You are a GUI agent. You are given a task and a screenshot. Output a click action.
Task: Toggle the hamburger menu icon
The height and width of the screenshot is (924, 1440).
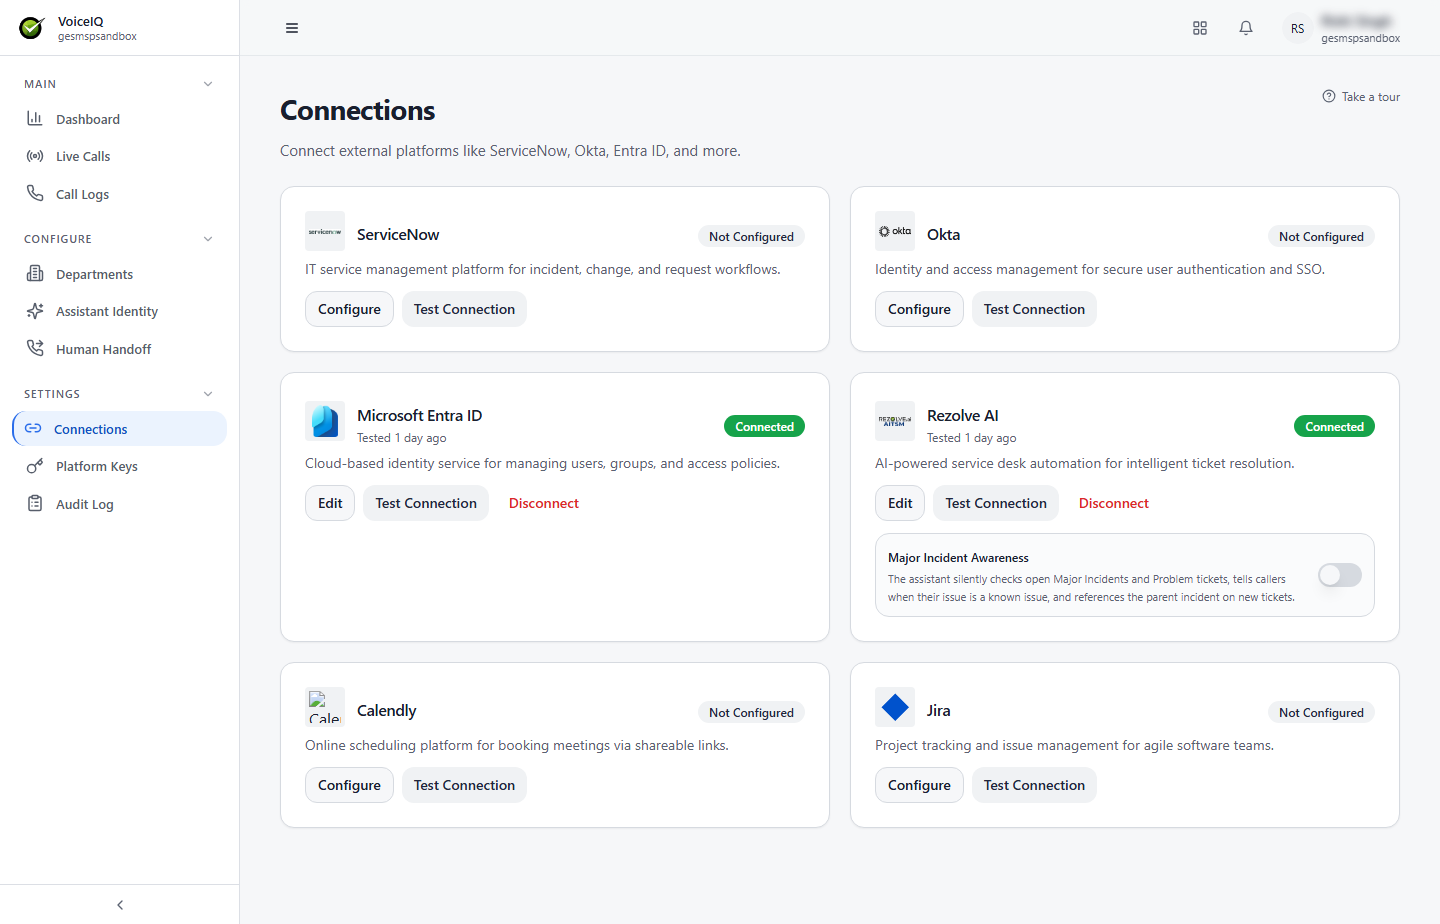(x=292, y=28)
